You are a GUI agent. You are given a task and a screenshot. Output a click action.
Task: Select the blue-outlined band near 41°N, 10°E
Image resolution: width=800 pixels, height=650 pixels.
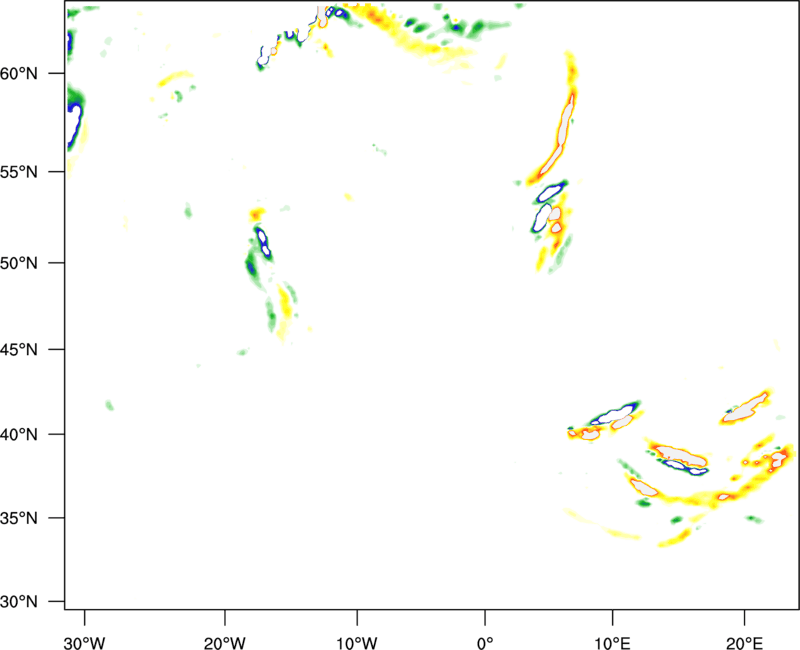(x=615, y=412)
